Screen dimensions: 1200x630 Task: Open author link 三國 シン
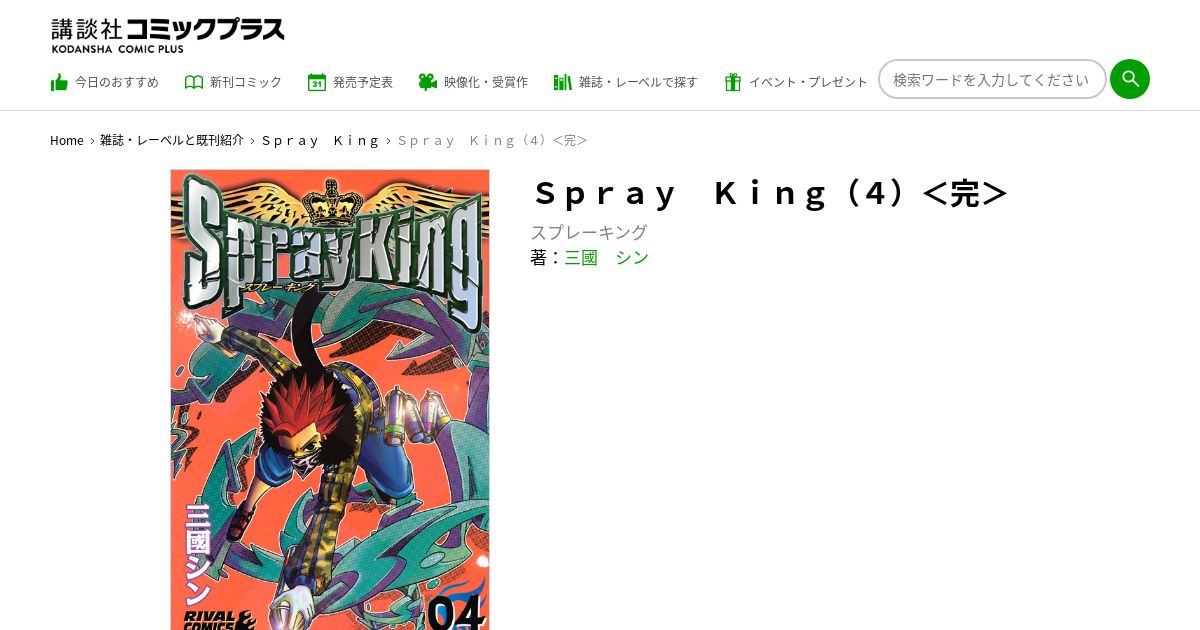point(606,258)
